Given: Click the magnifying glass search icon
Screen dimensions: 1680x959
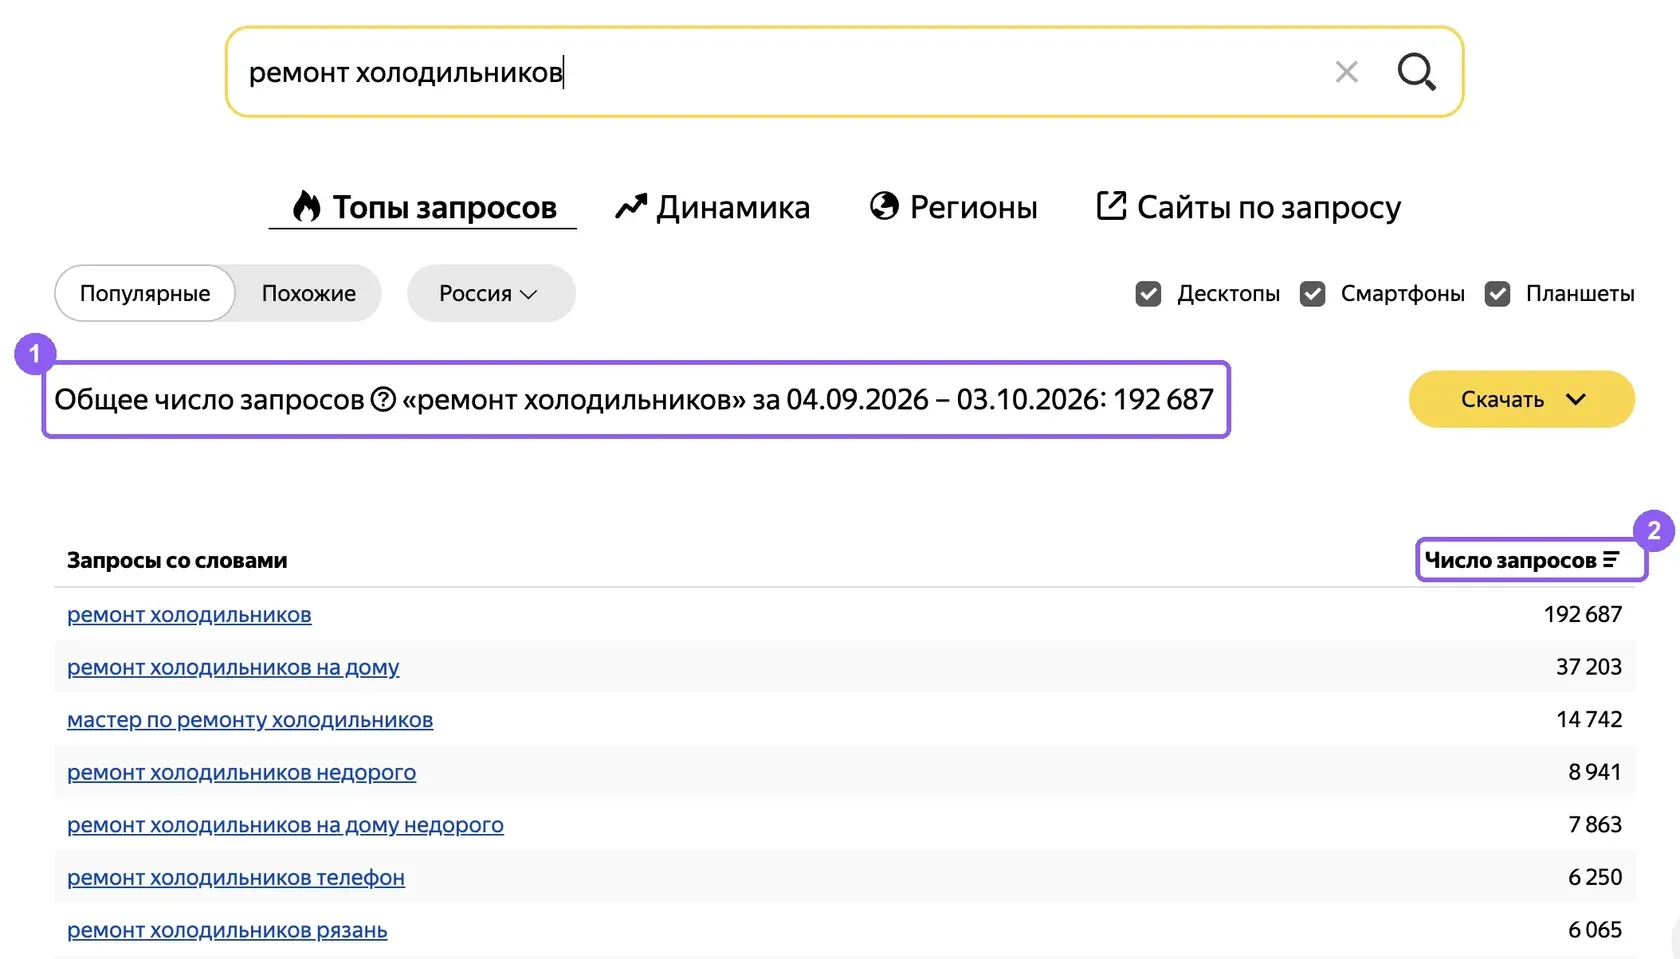Looking at the screenshot, I should click(1416, 72).
